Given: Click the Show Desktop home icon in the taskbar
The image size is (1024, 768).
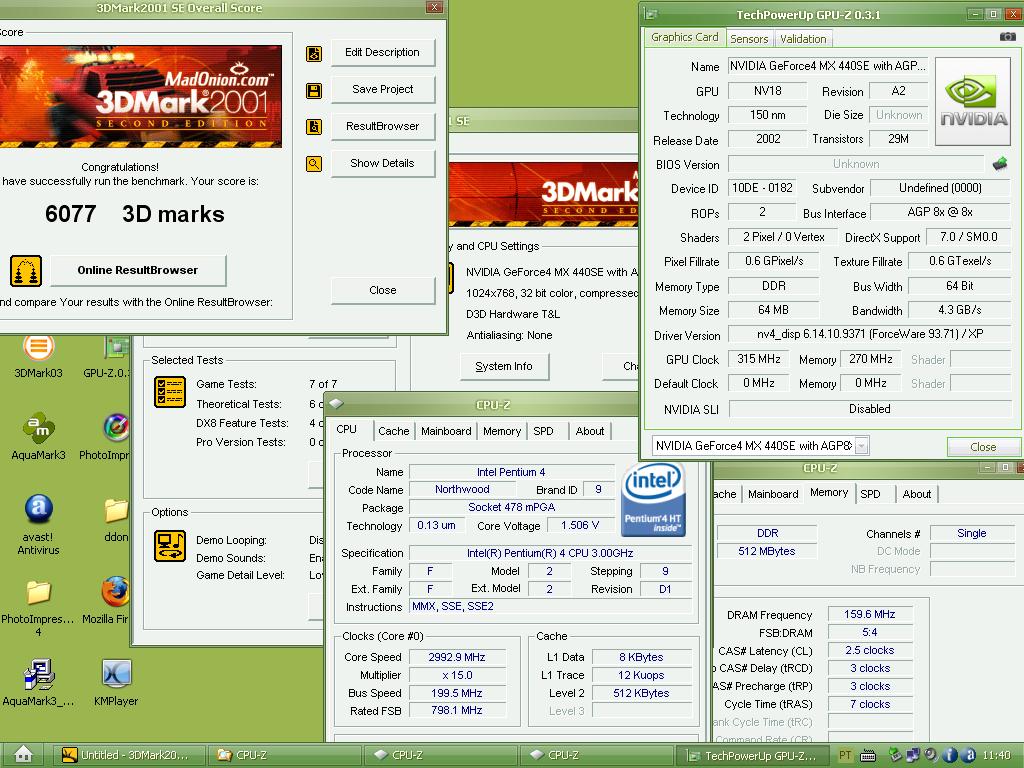Looking at the screenshot, I should (x=24, y=754).
